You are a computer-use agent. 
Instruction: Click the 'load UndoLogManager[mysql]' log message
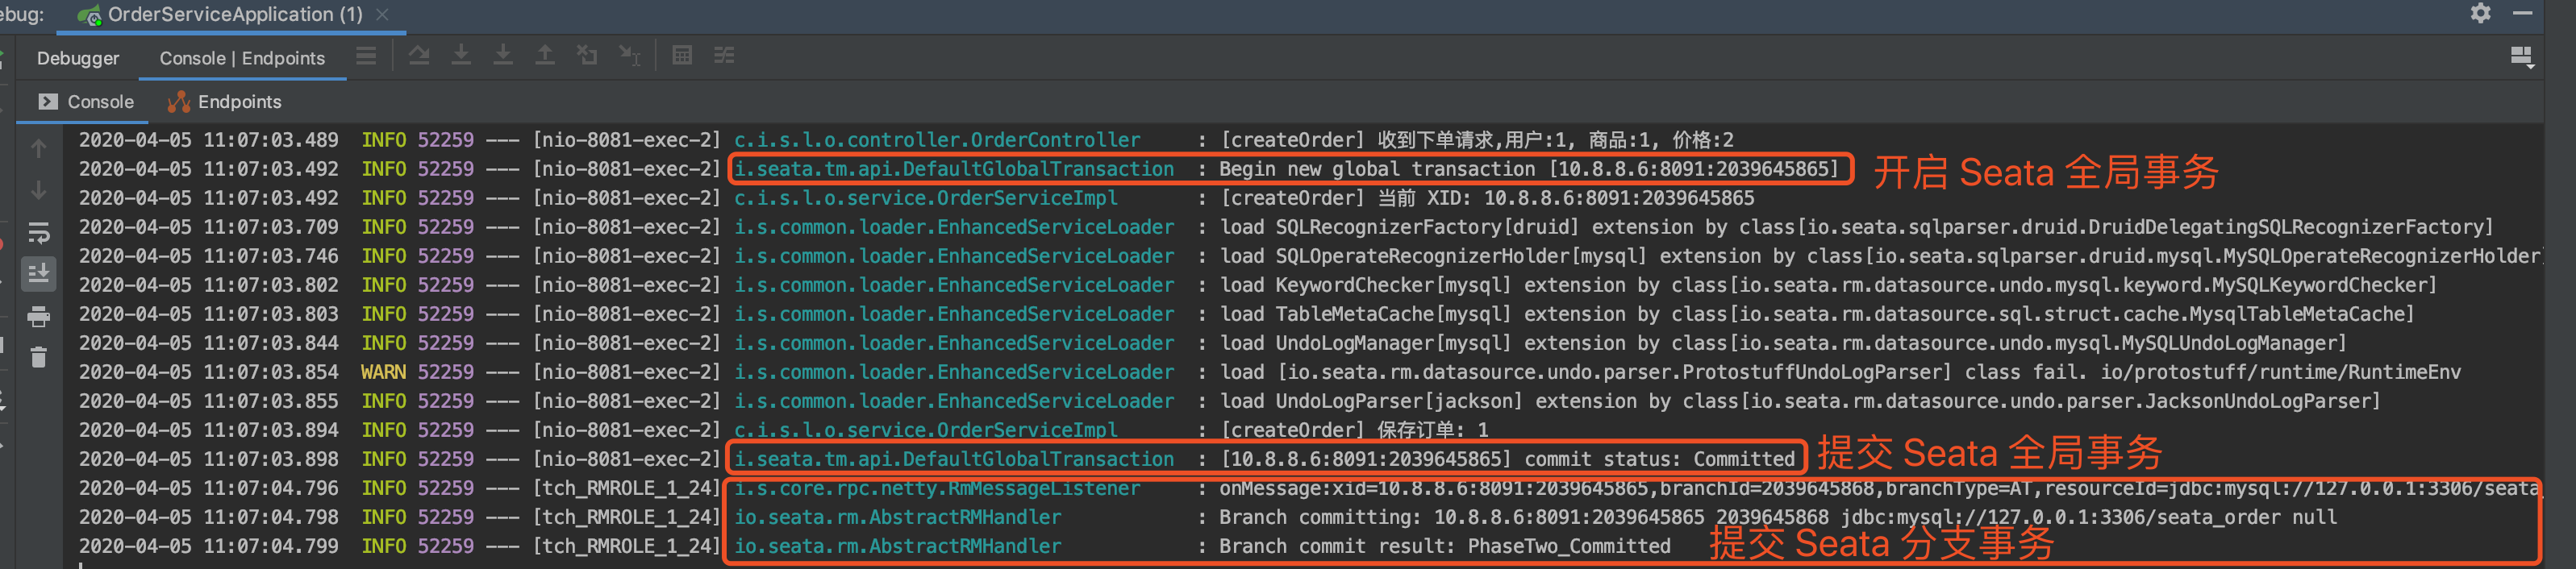1783,343
